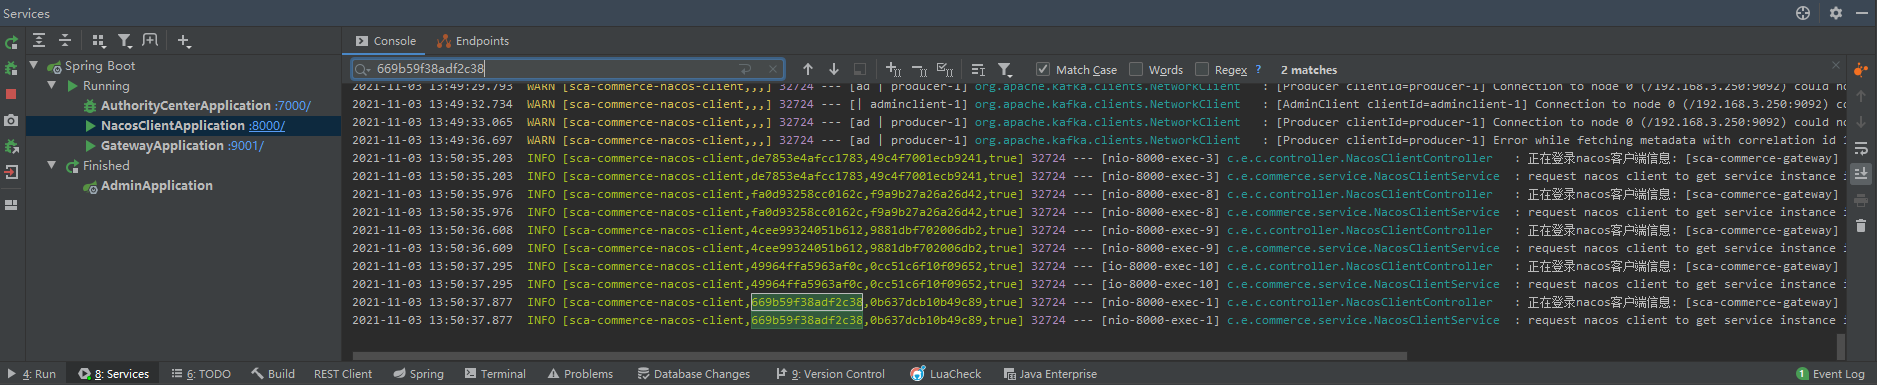Image resolution: width=1877 pixels, height=385 pixels.
Task: Expand all services in the tree
Action: (39, 41)
